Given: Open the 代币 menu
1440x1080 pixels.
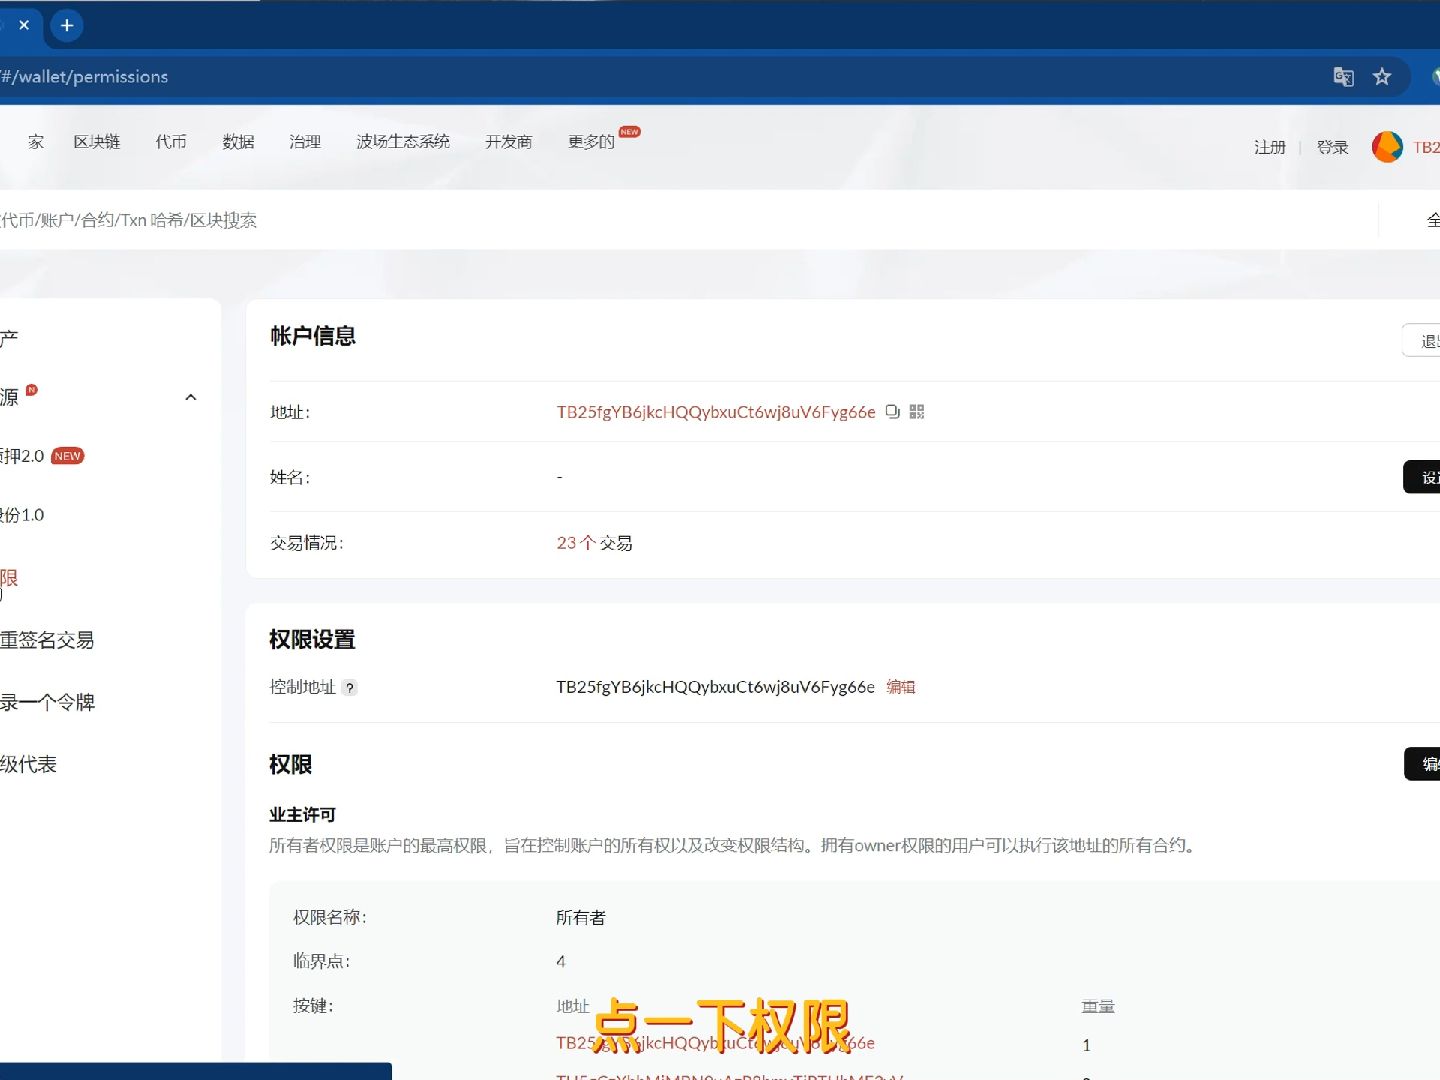Looking at the screenshot, I should point(171,142).
